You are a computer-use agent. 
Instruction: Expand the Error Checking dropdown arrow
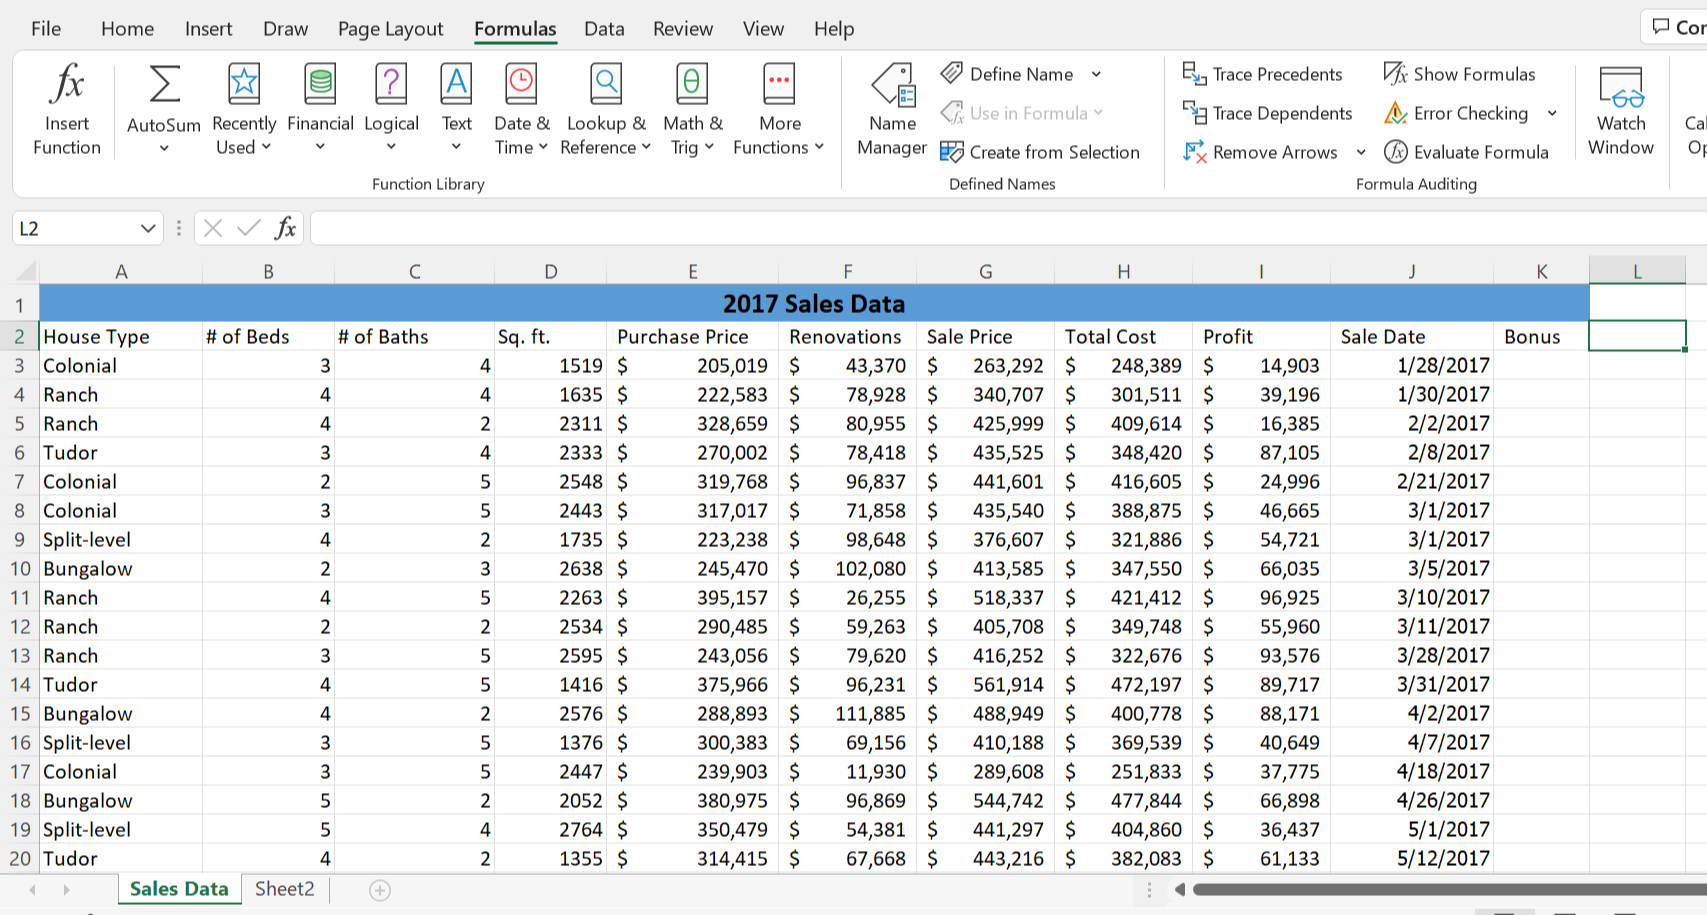[1552, 113]
